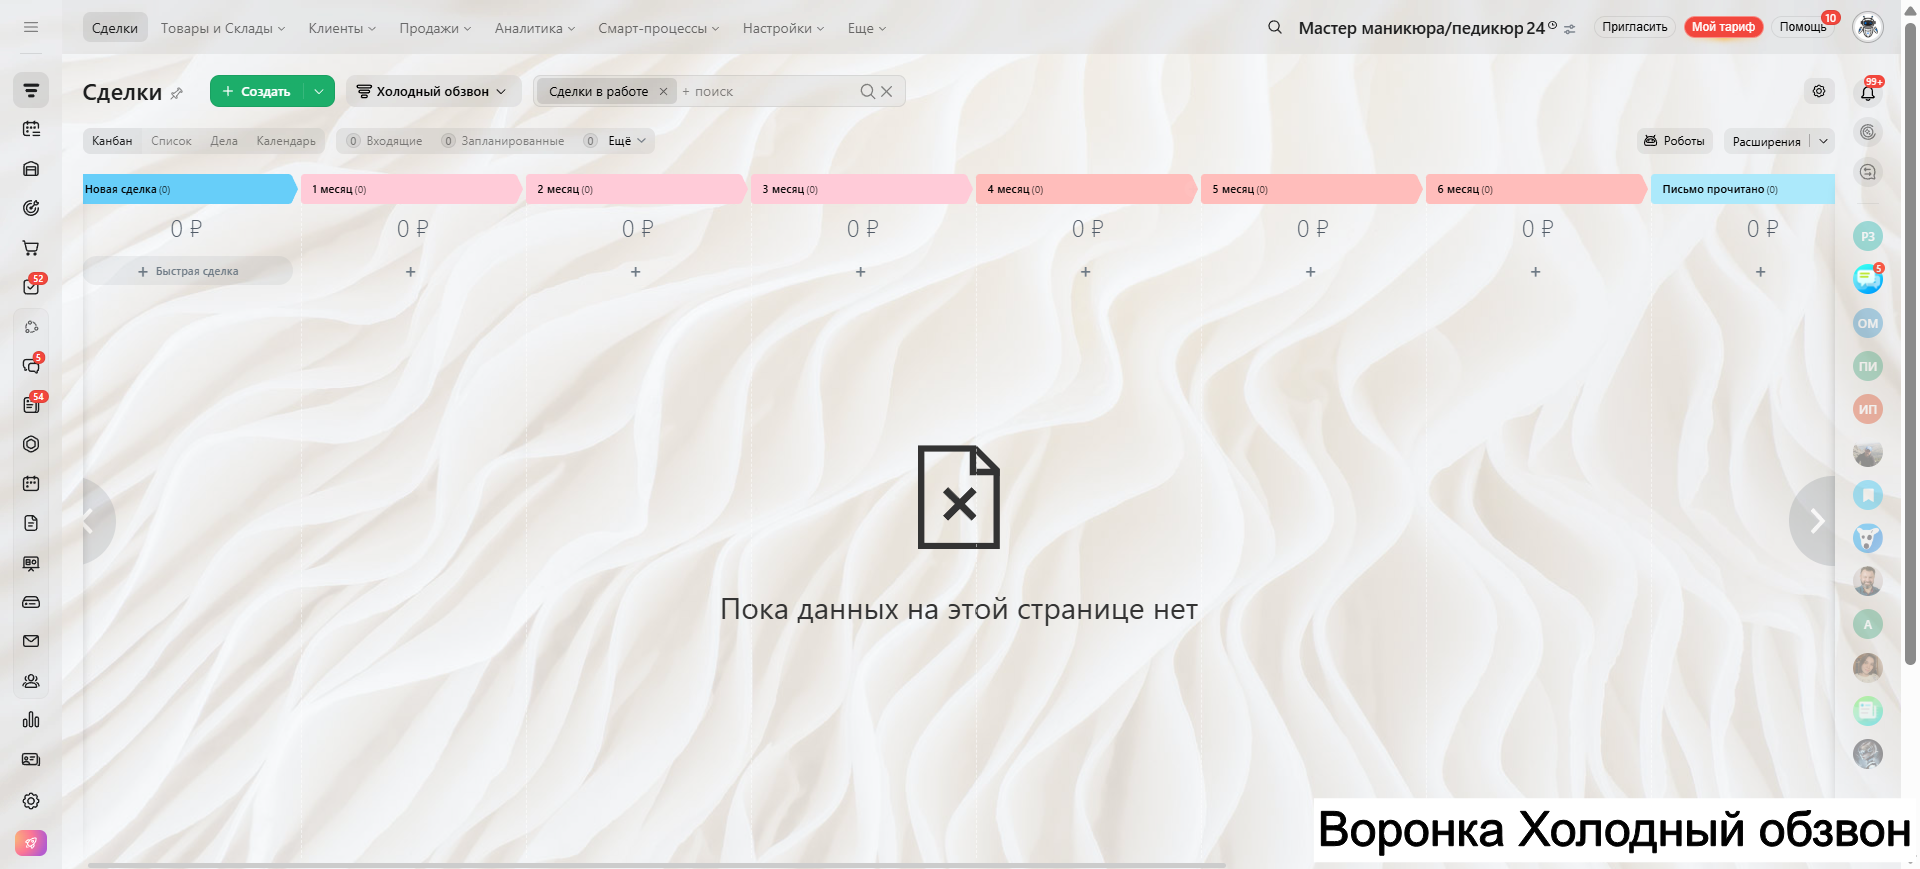Remove the Сделки в работе filter chip
The width and height of the screenshot is (1920, 869).
coord(663,91)
